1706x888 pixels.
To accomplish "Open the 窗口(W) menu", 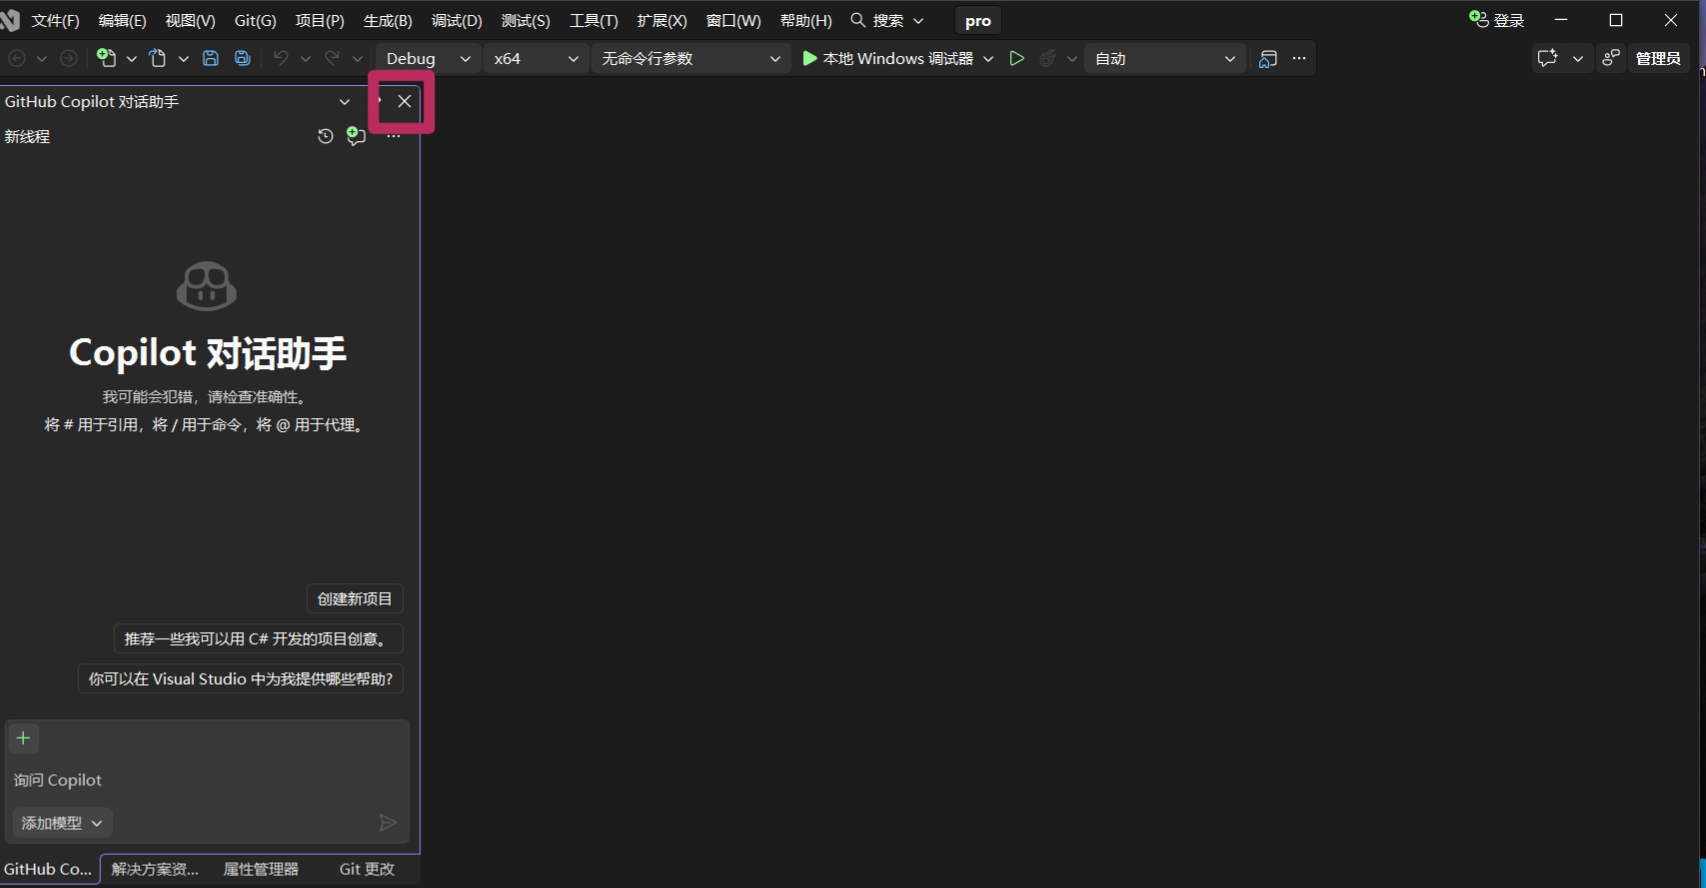I will tap(734, 21).
